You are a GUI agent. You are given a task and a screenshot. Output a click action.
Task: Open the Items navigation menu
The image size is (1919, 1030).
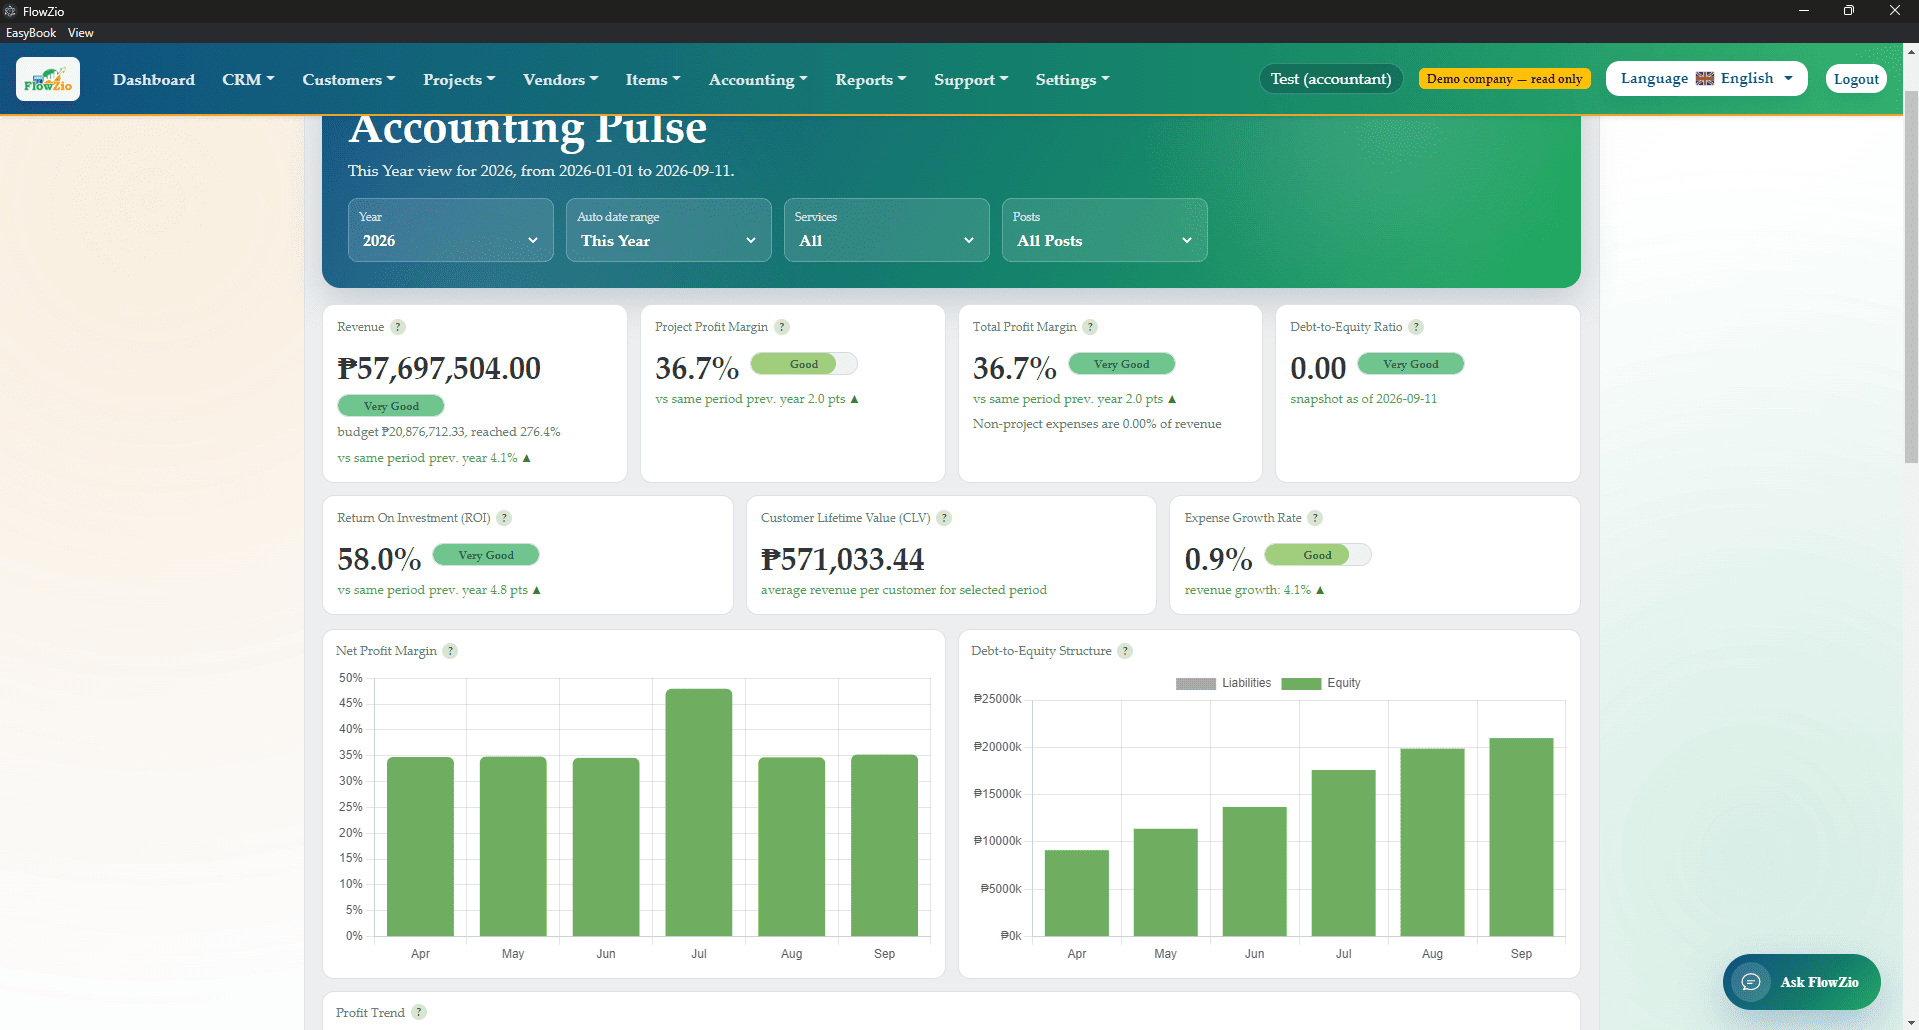653,79
